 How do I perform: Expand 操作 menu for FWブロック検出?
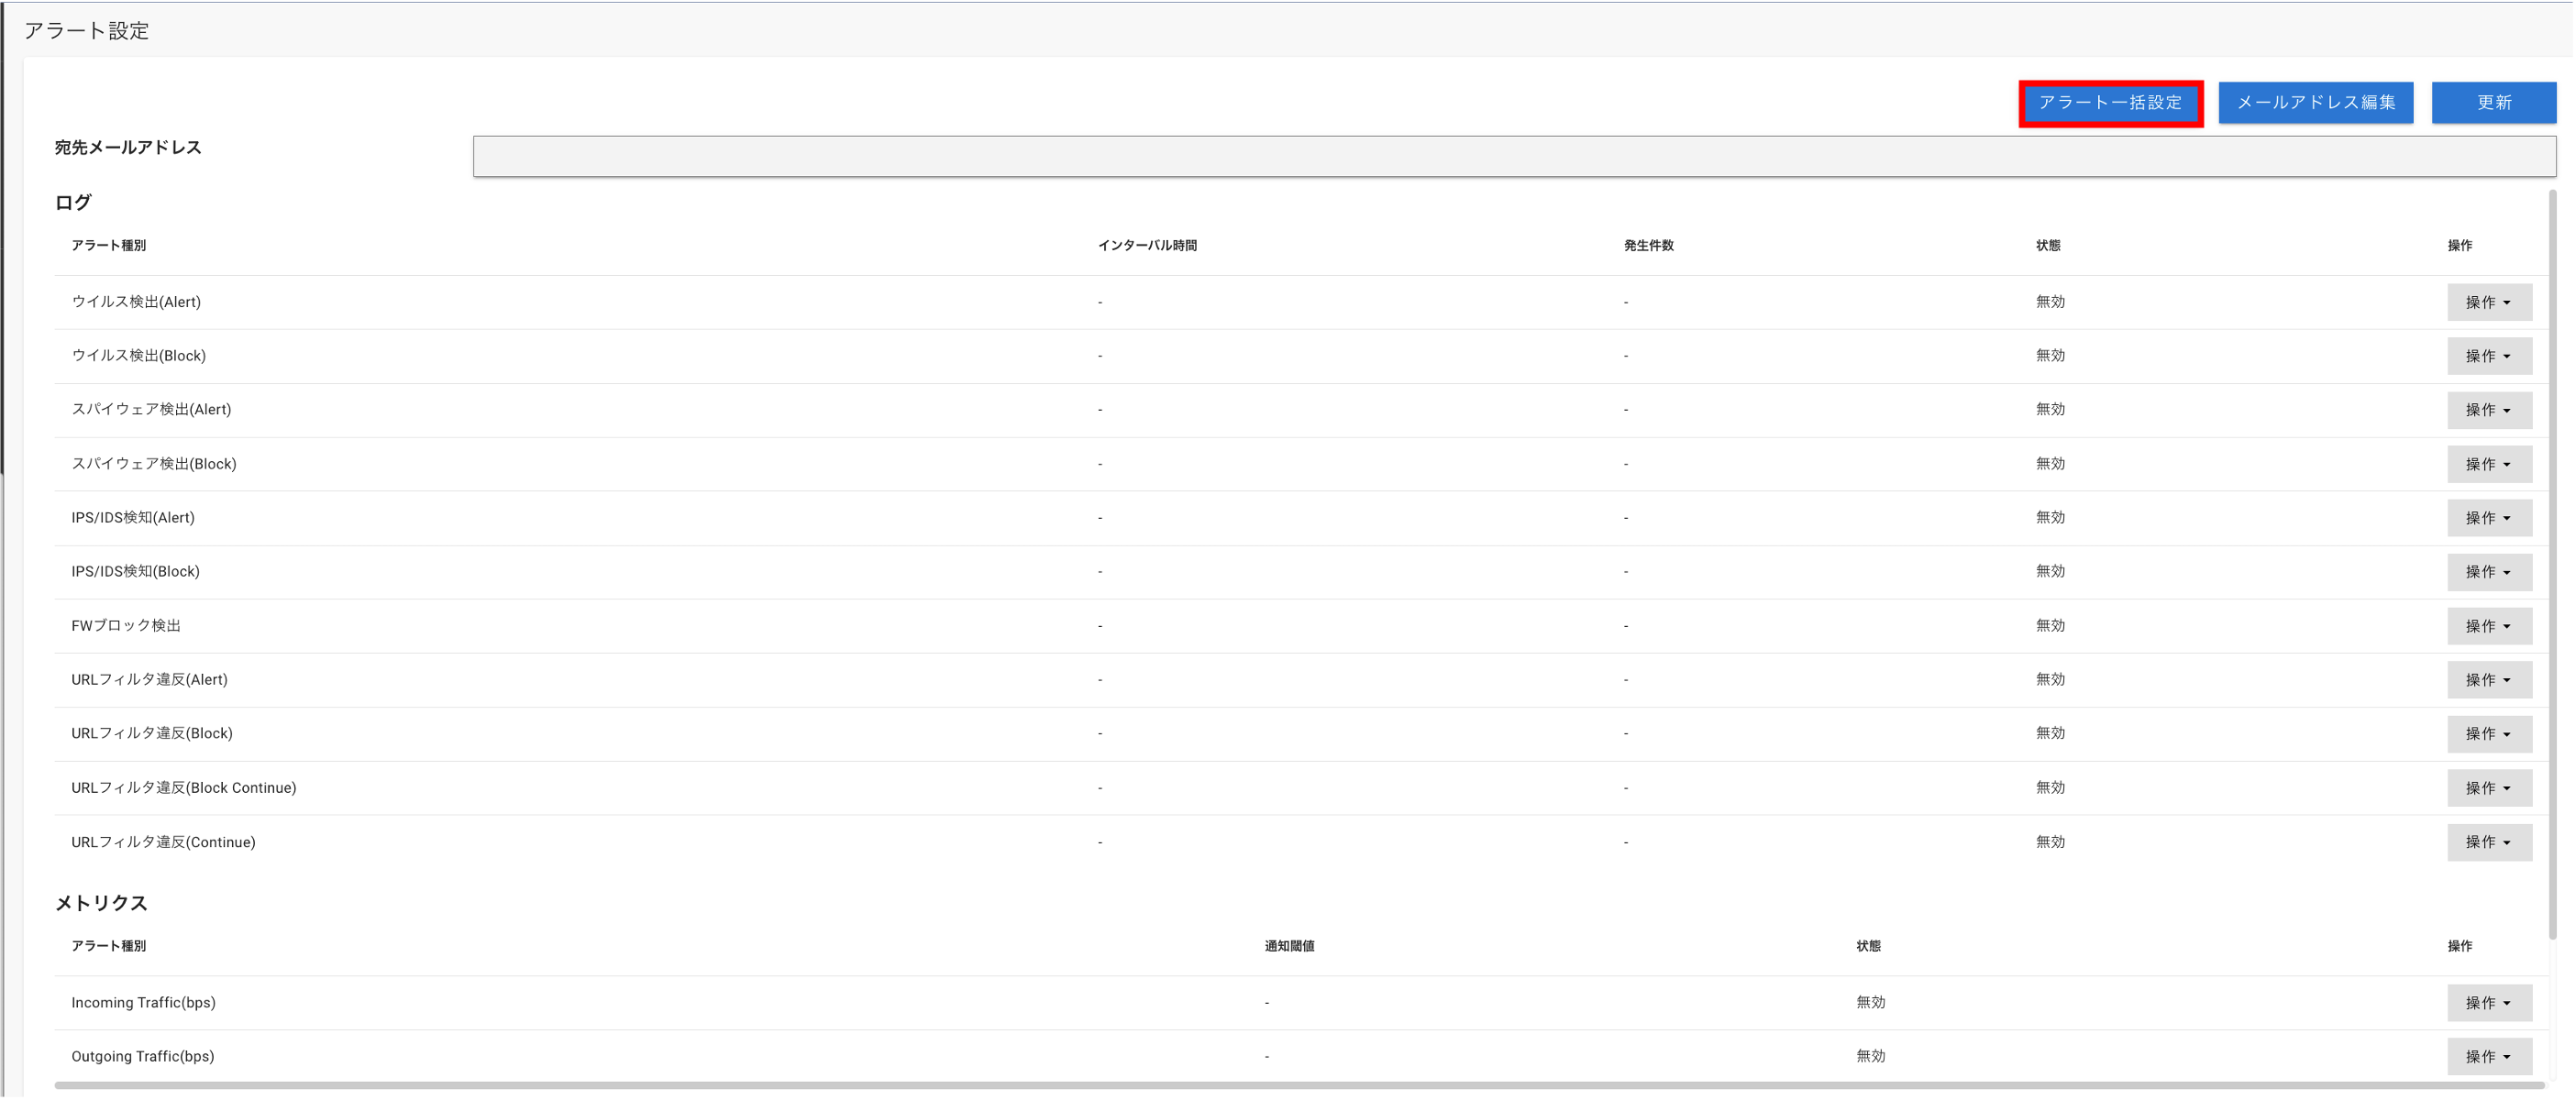coord(2489,626)
